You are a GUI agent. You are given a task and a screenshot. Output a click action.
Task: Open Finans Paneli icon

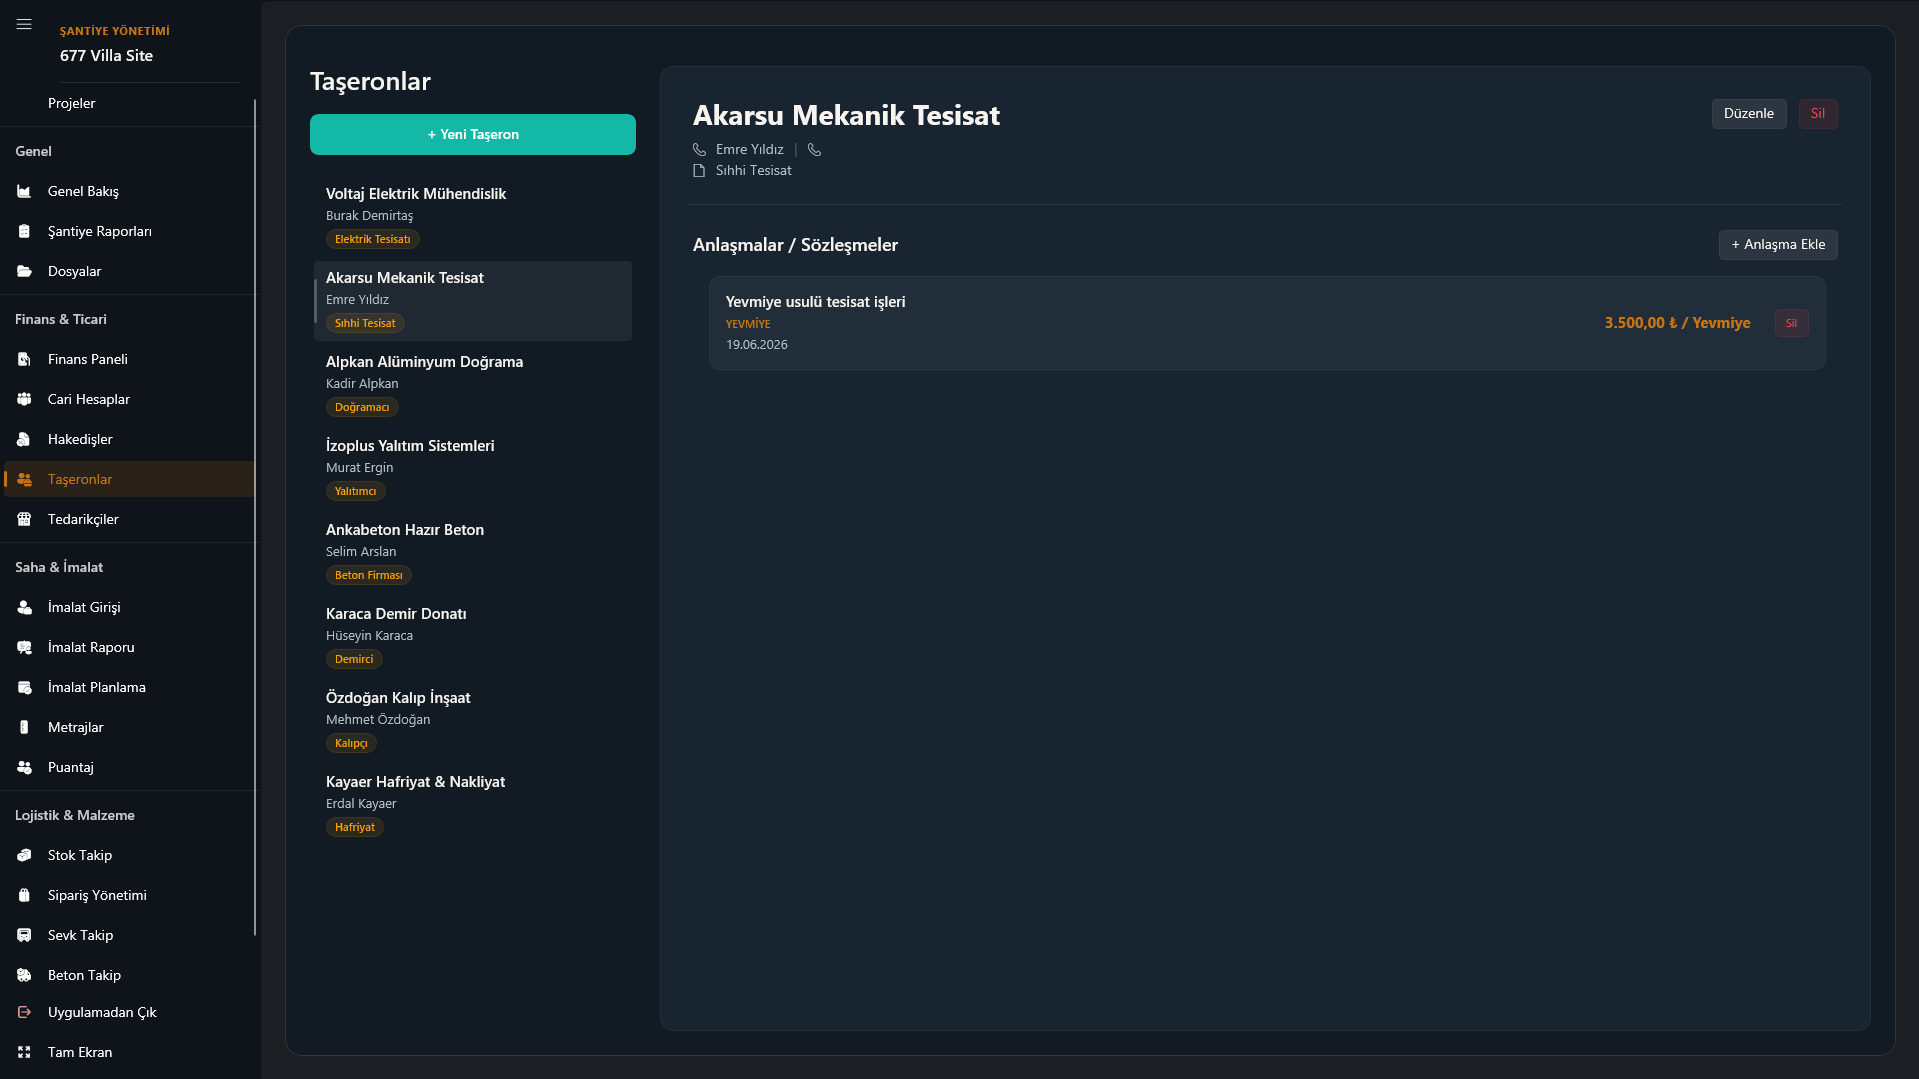tap(24, 359)
